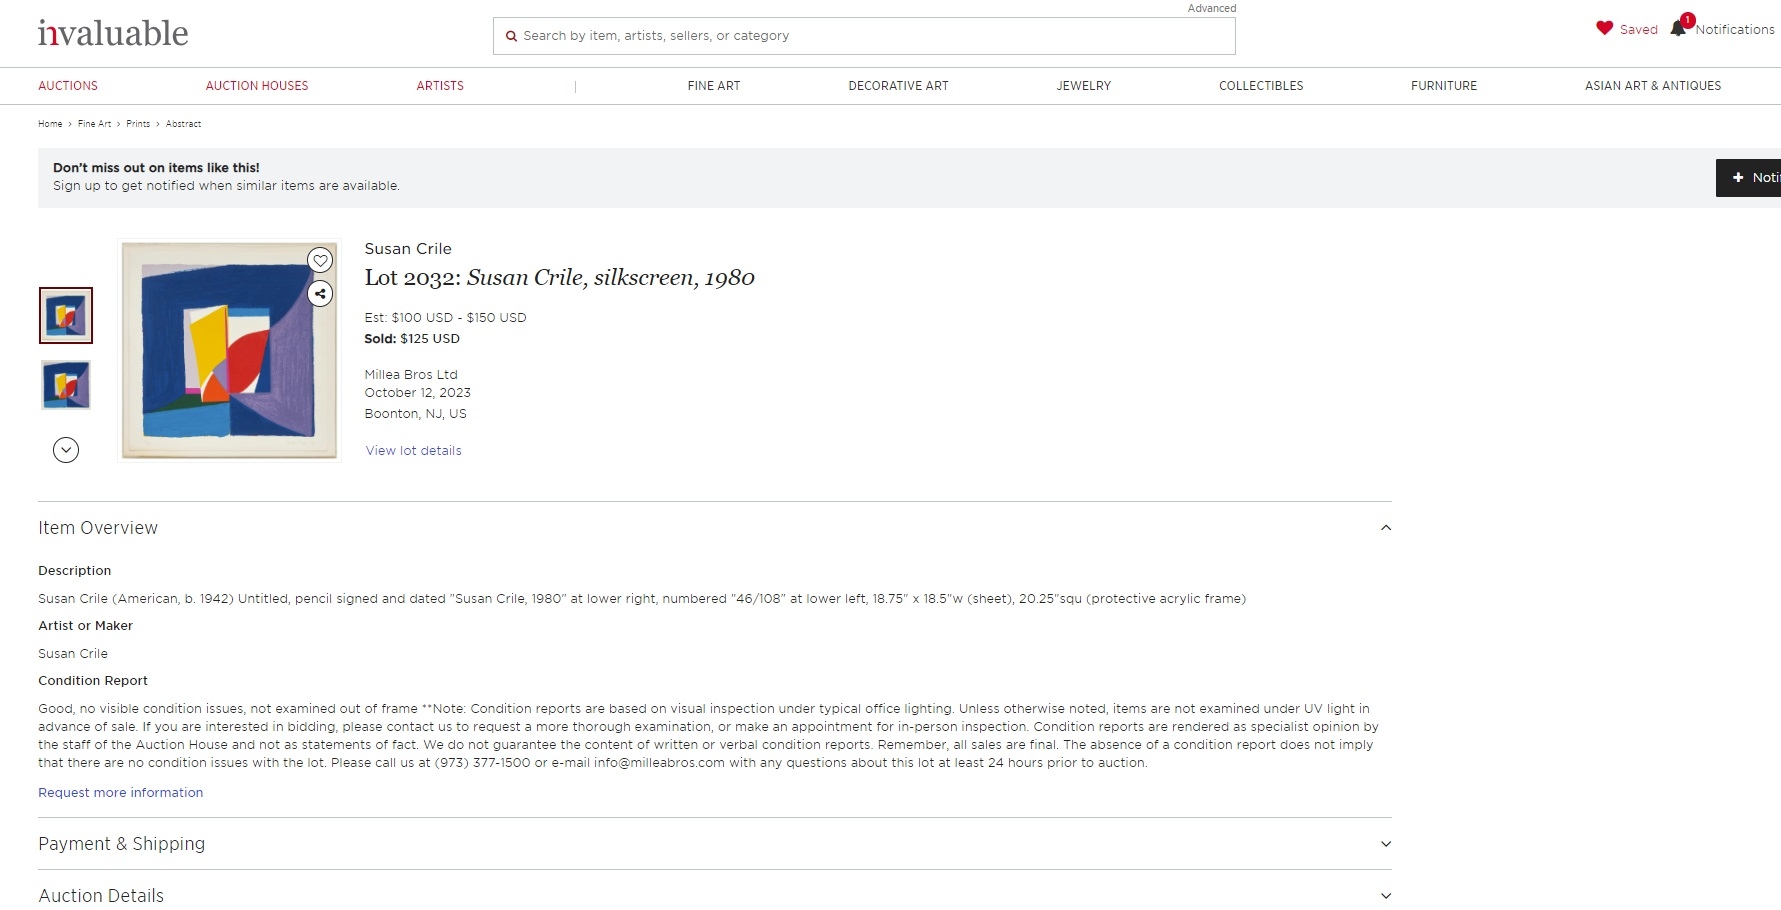Click the Condition Report heading

pos(93,681)
